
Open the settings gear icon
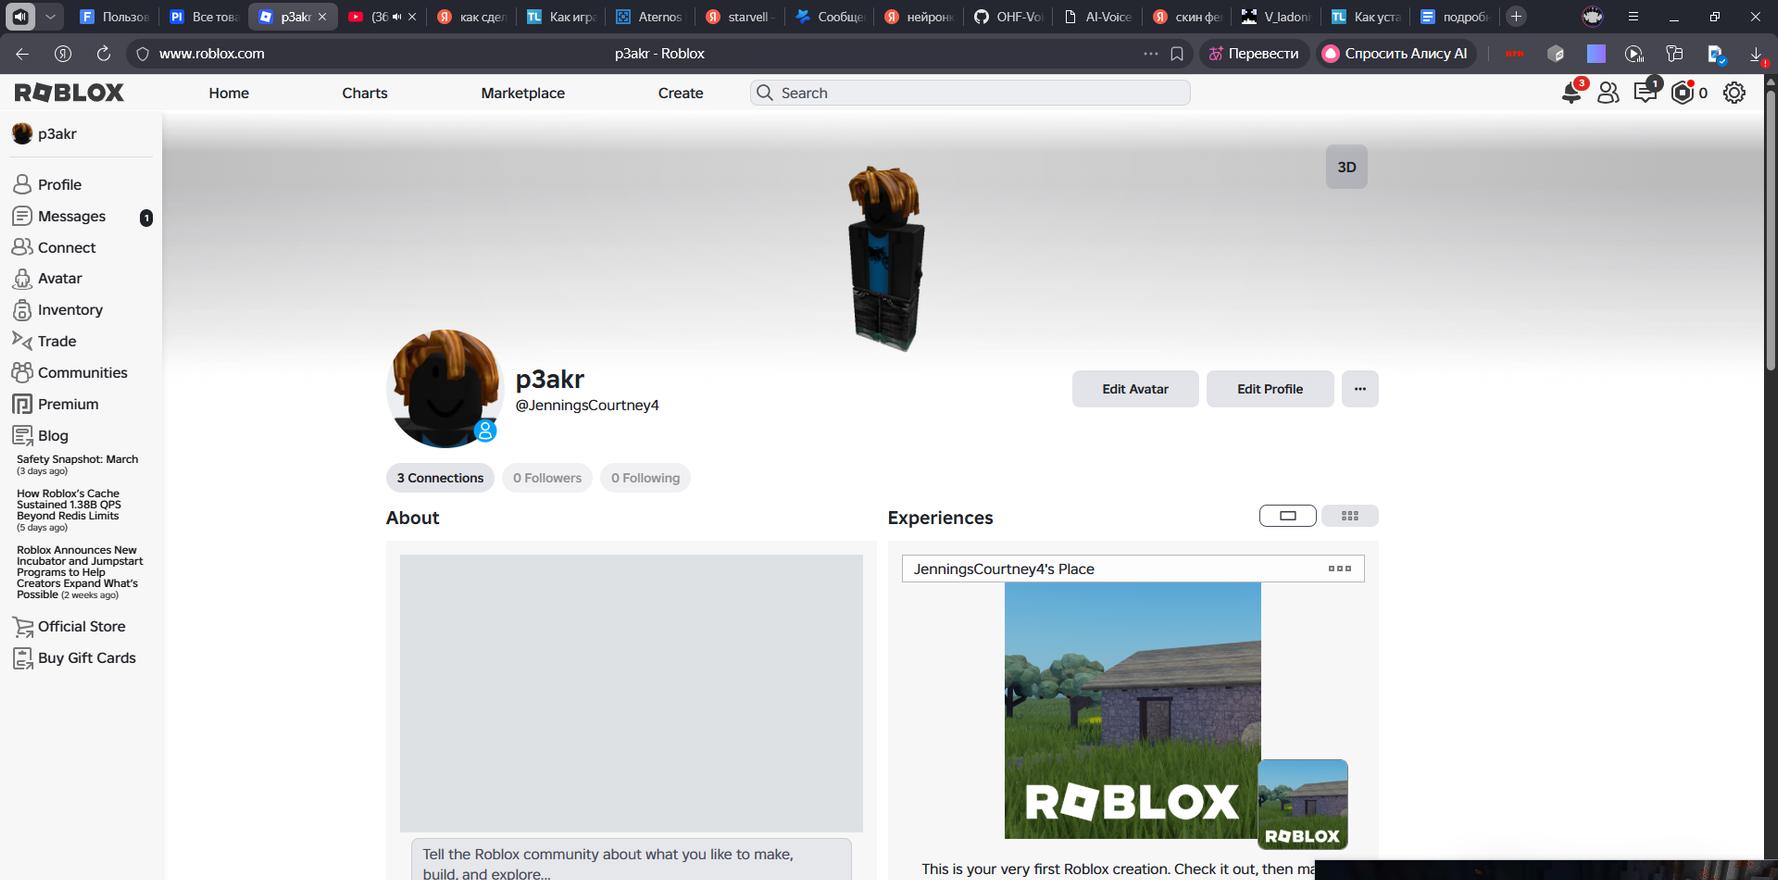(1734, 93)
